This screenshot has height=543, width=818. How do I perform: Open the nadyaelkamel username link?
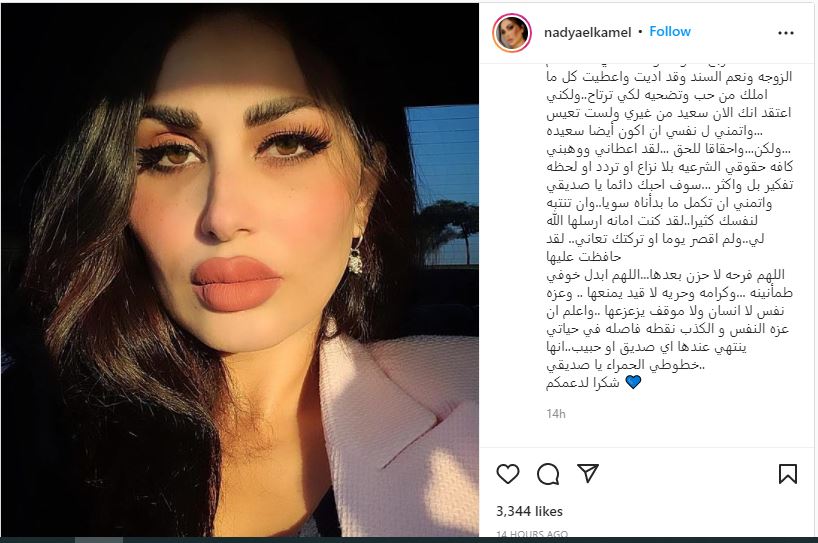[587, 32]
